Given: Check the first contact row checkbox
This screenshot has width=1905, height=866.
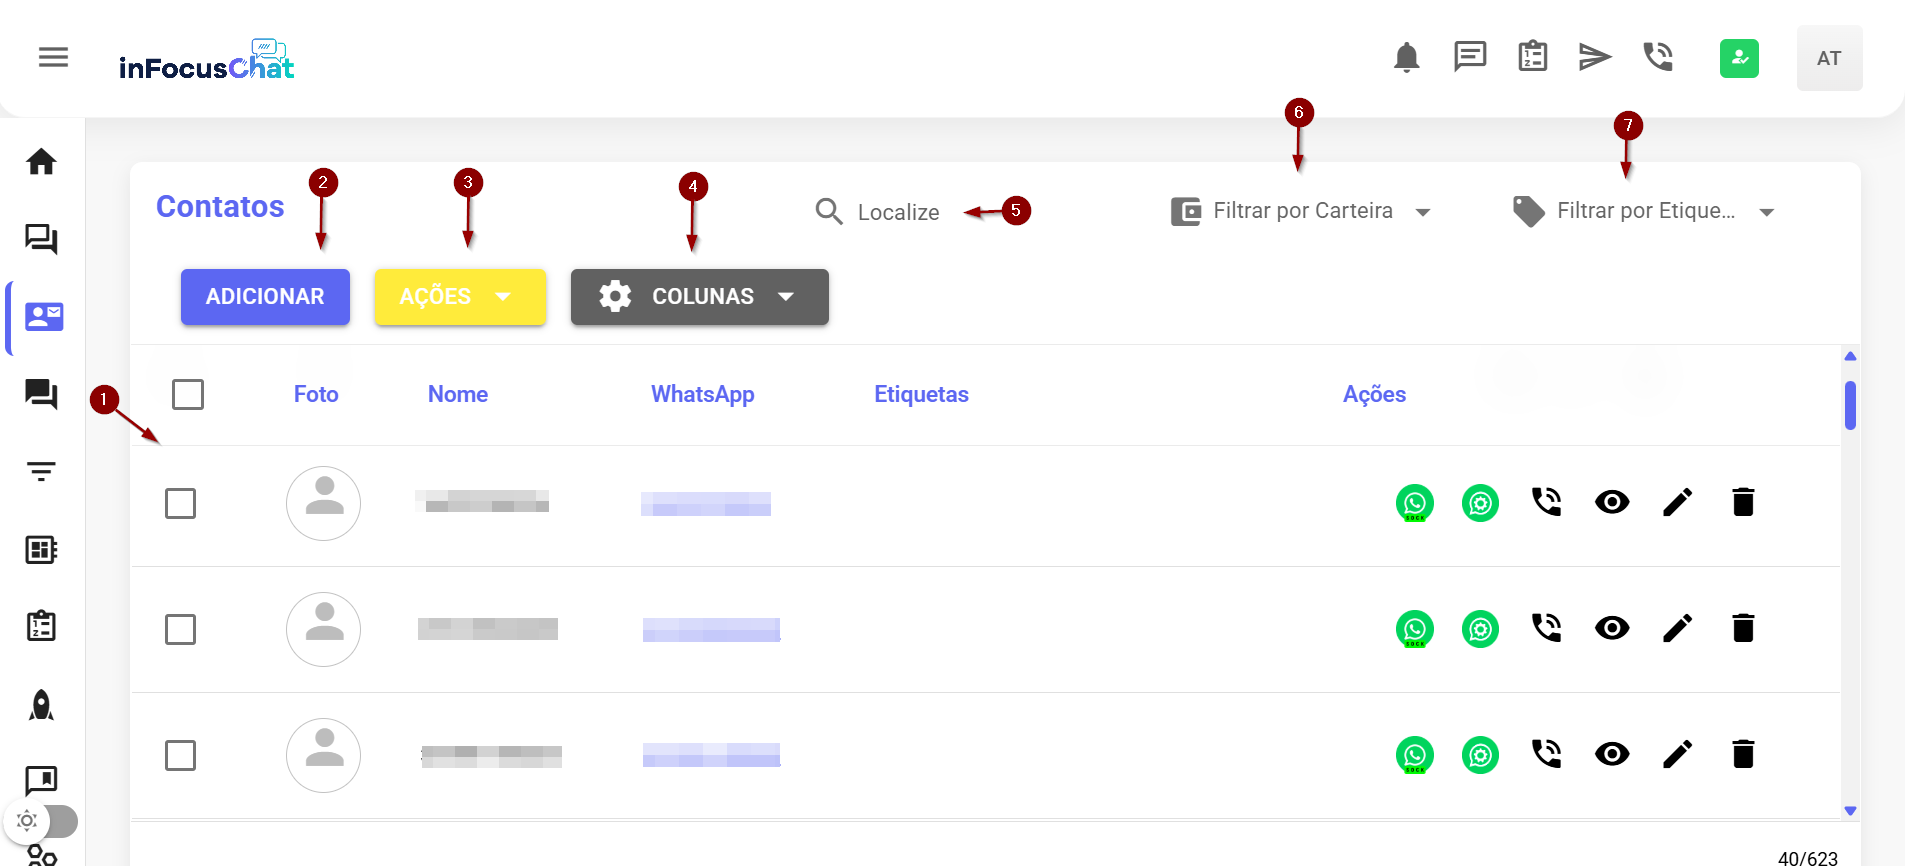Looking at the screenshot, I should [x=180, y=503].
